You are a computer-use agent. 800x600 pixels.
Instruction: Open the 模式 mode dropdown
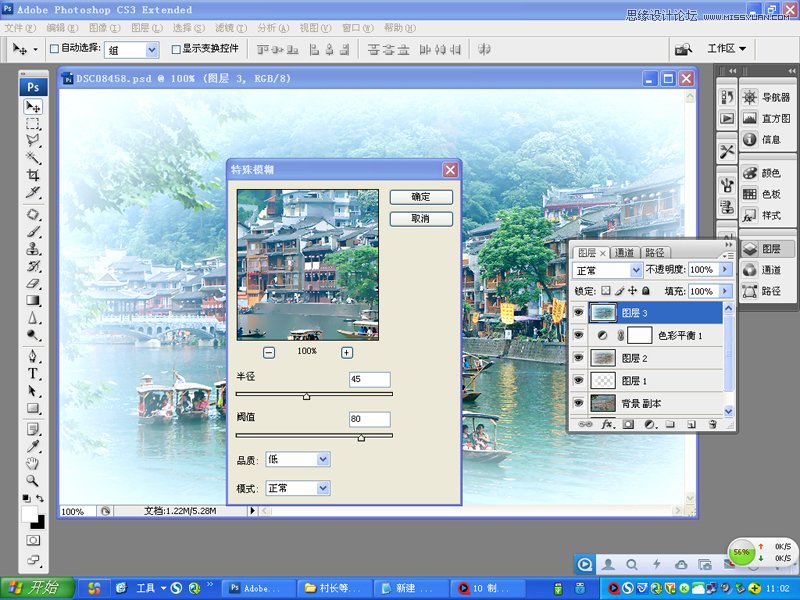[x=297, y=488]
